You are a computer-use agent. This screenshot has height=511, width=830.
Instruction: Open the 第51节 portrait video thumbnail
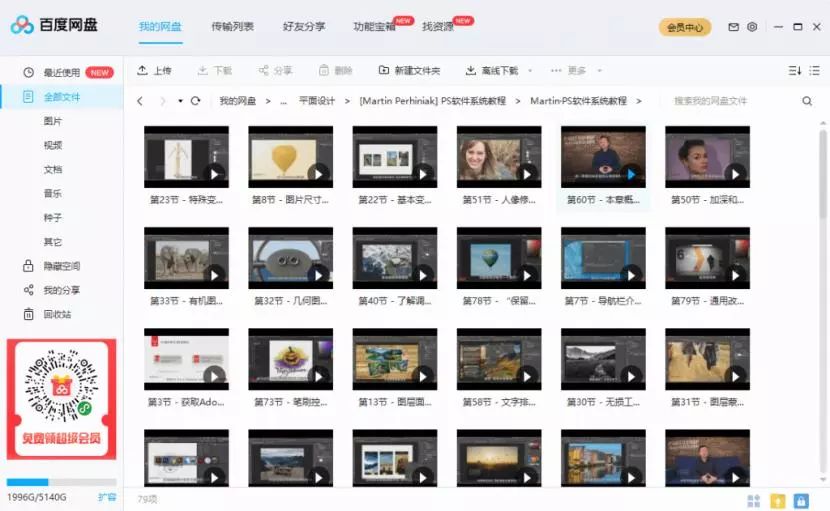click(499, 157)
